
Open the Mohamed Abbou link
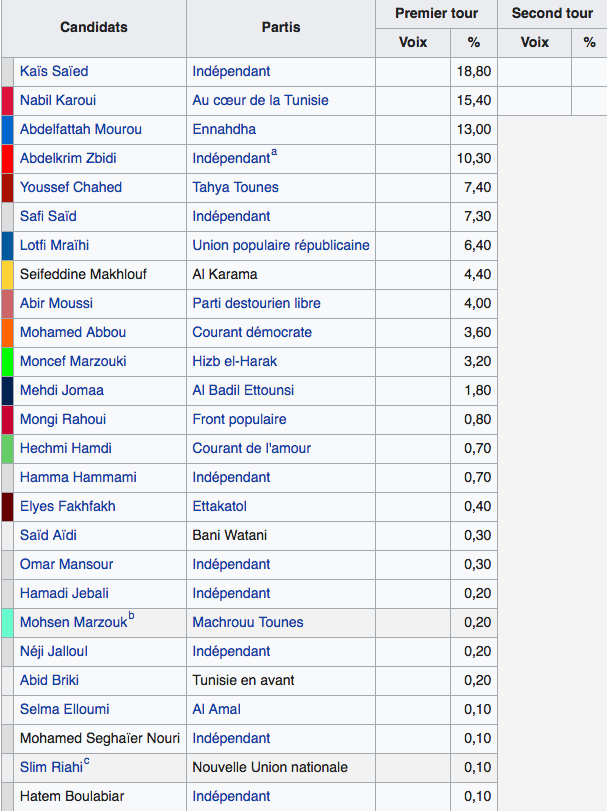click(73, 332)
